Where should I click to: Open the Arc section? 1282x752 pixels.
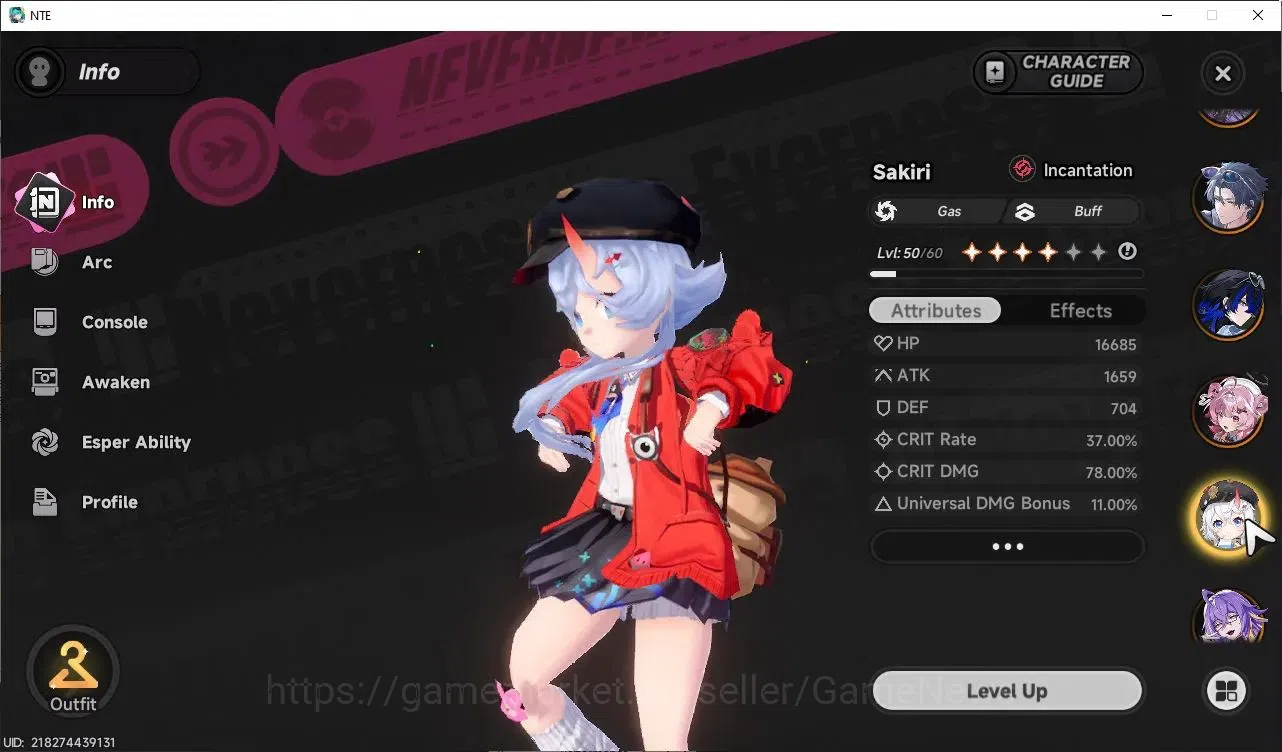click(97, 262)
